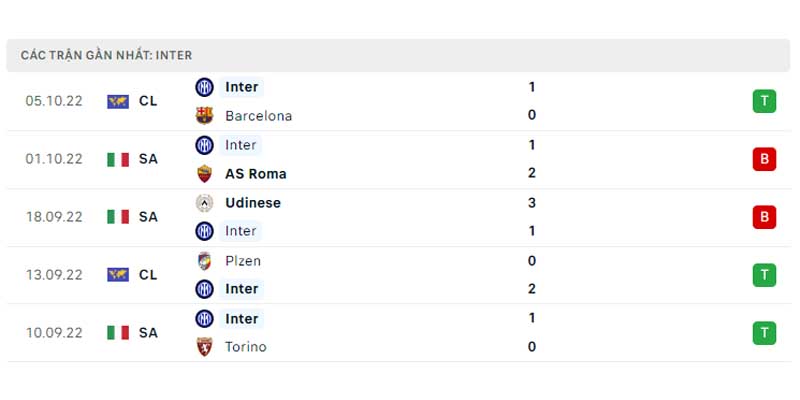
Task: Click red B badge for AS Roma match
Action: (x=764, y=159)
